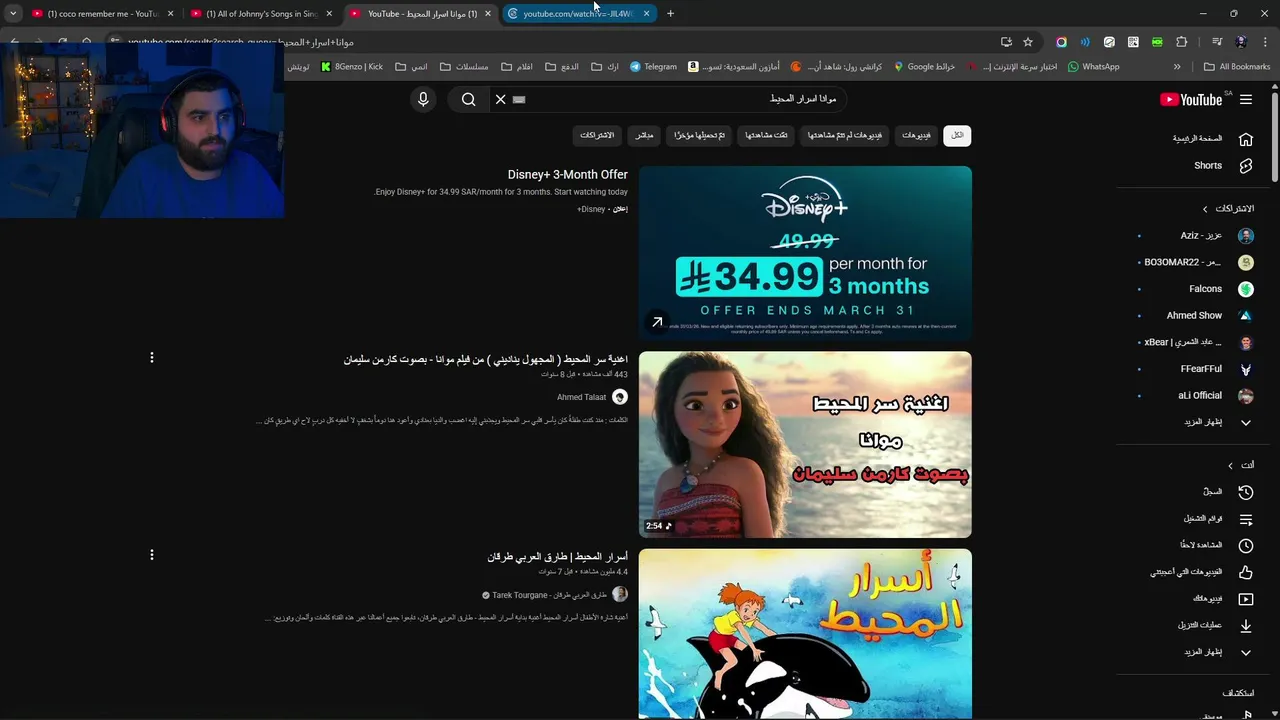Viewport: 1280px width, 720px height.
Task: Open options menu for أسرار المحيط video
Action: point(152,554)
